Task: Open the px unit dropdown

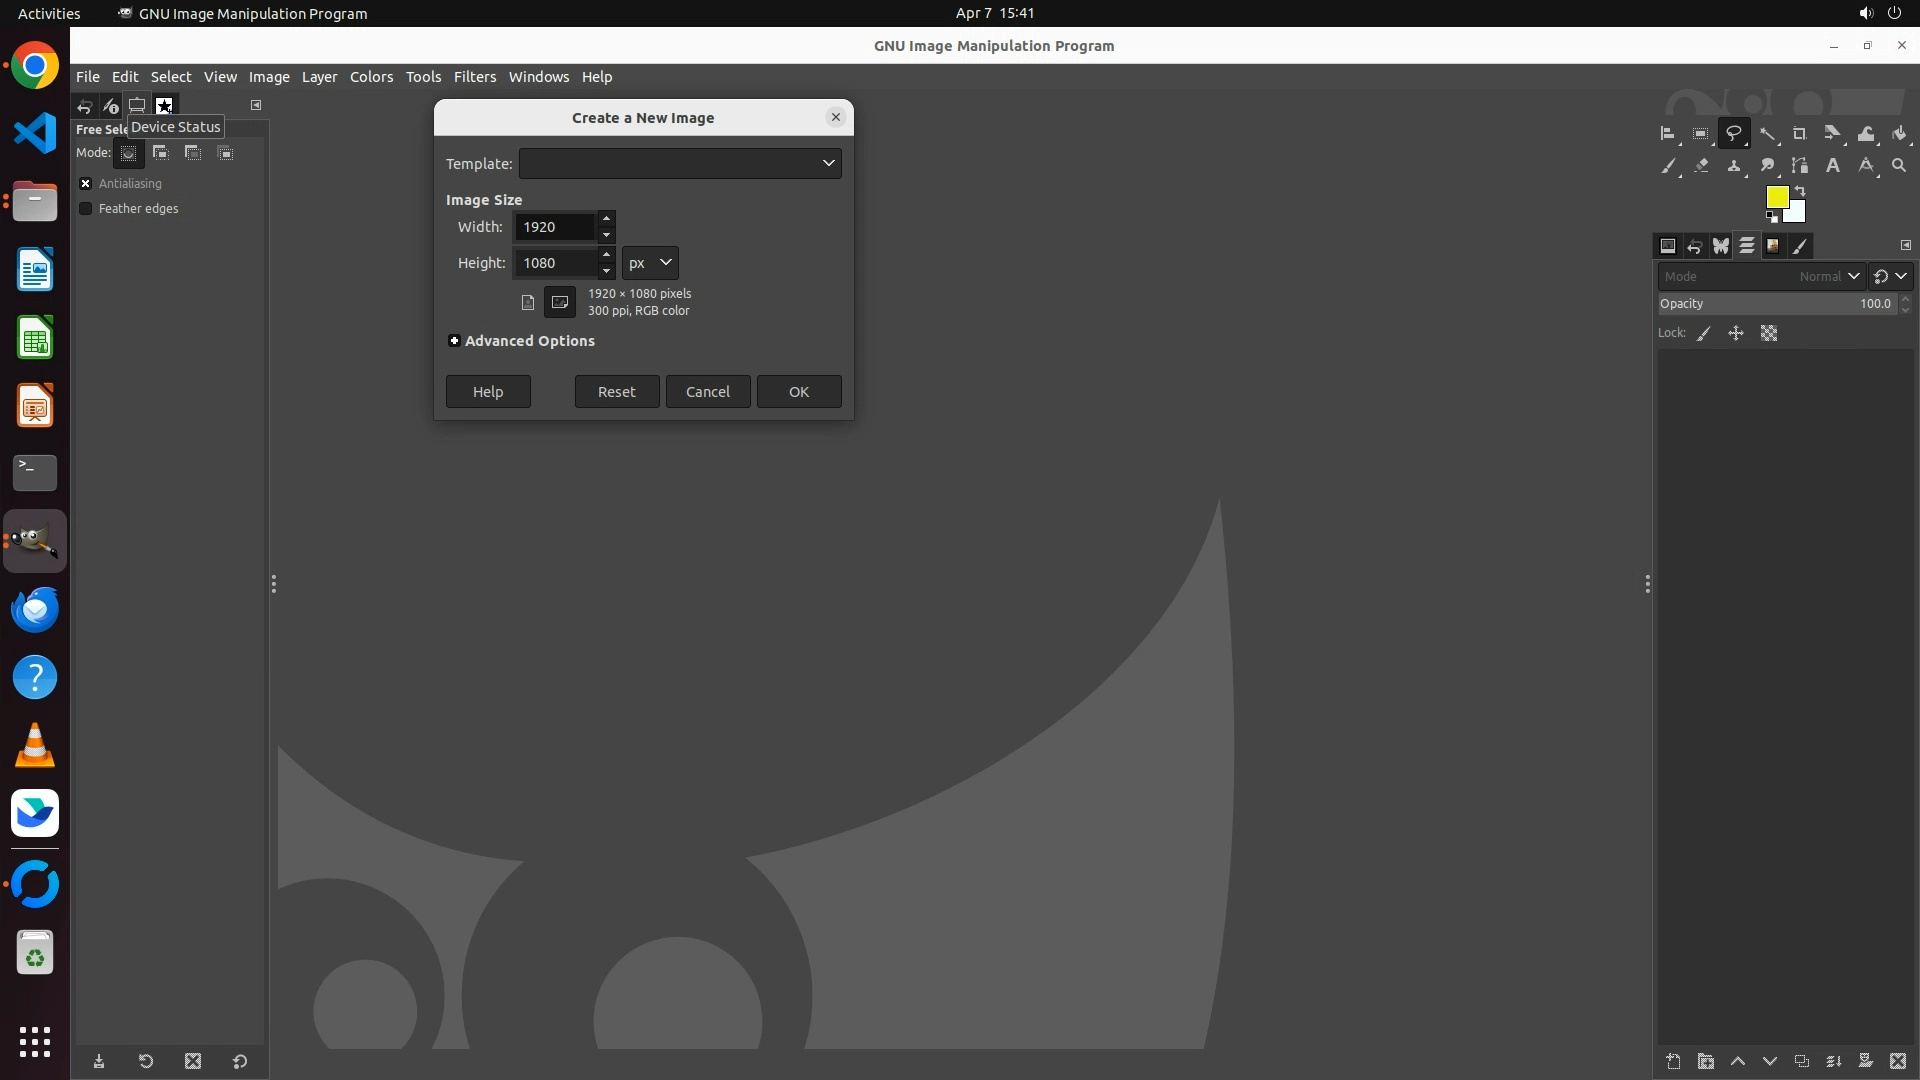Action: pos(650,263)
